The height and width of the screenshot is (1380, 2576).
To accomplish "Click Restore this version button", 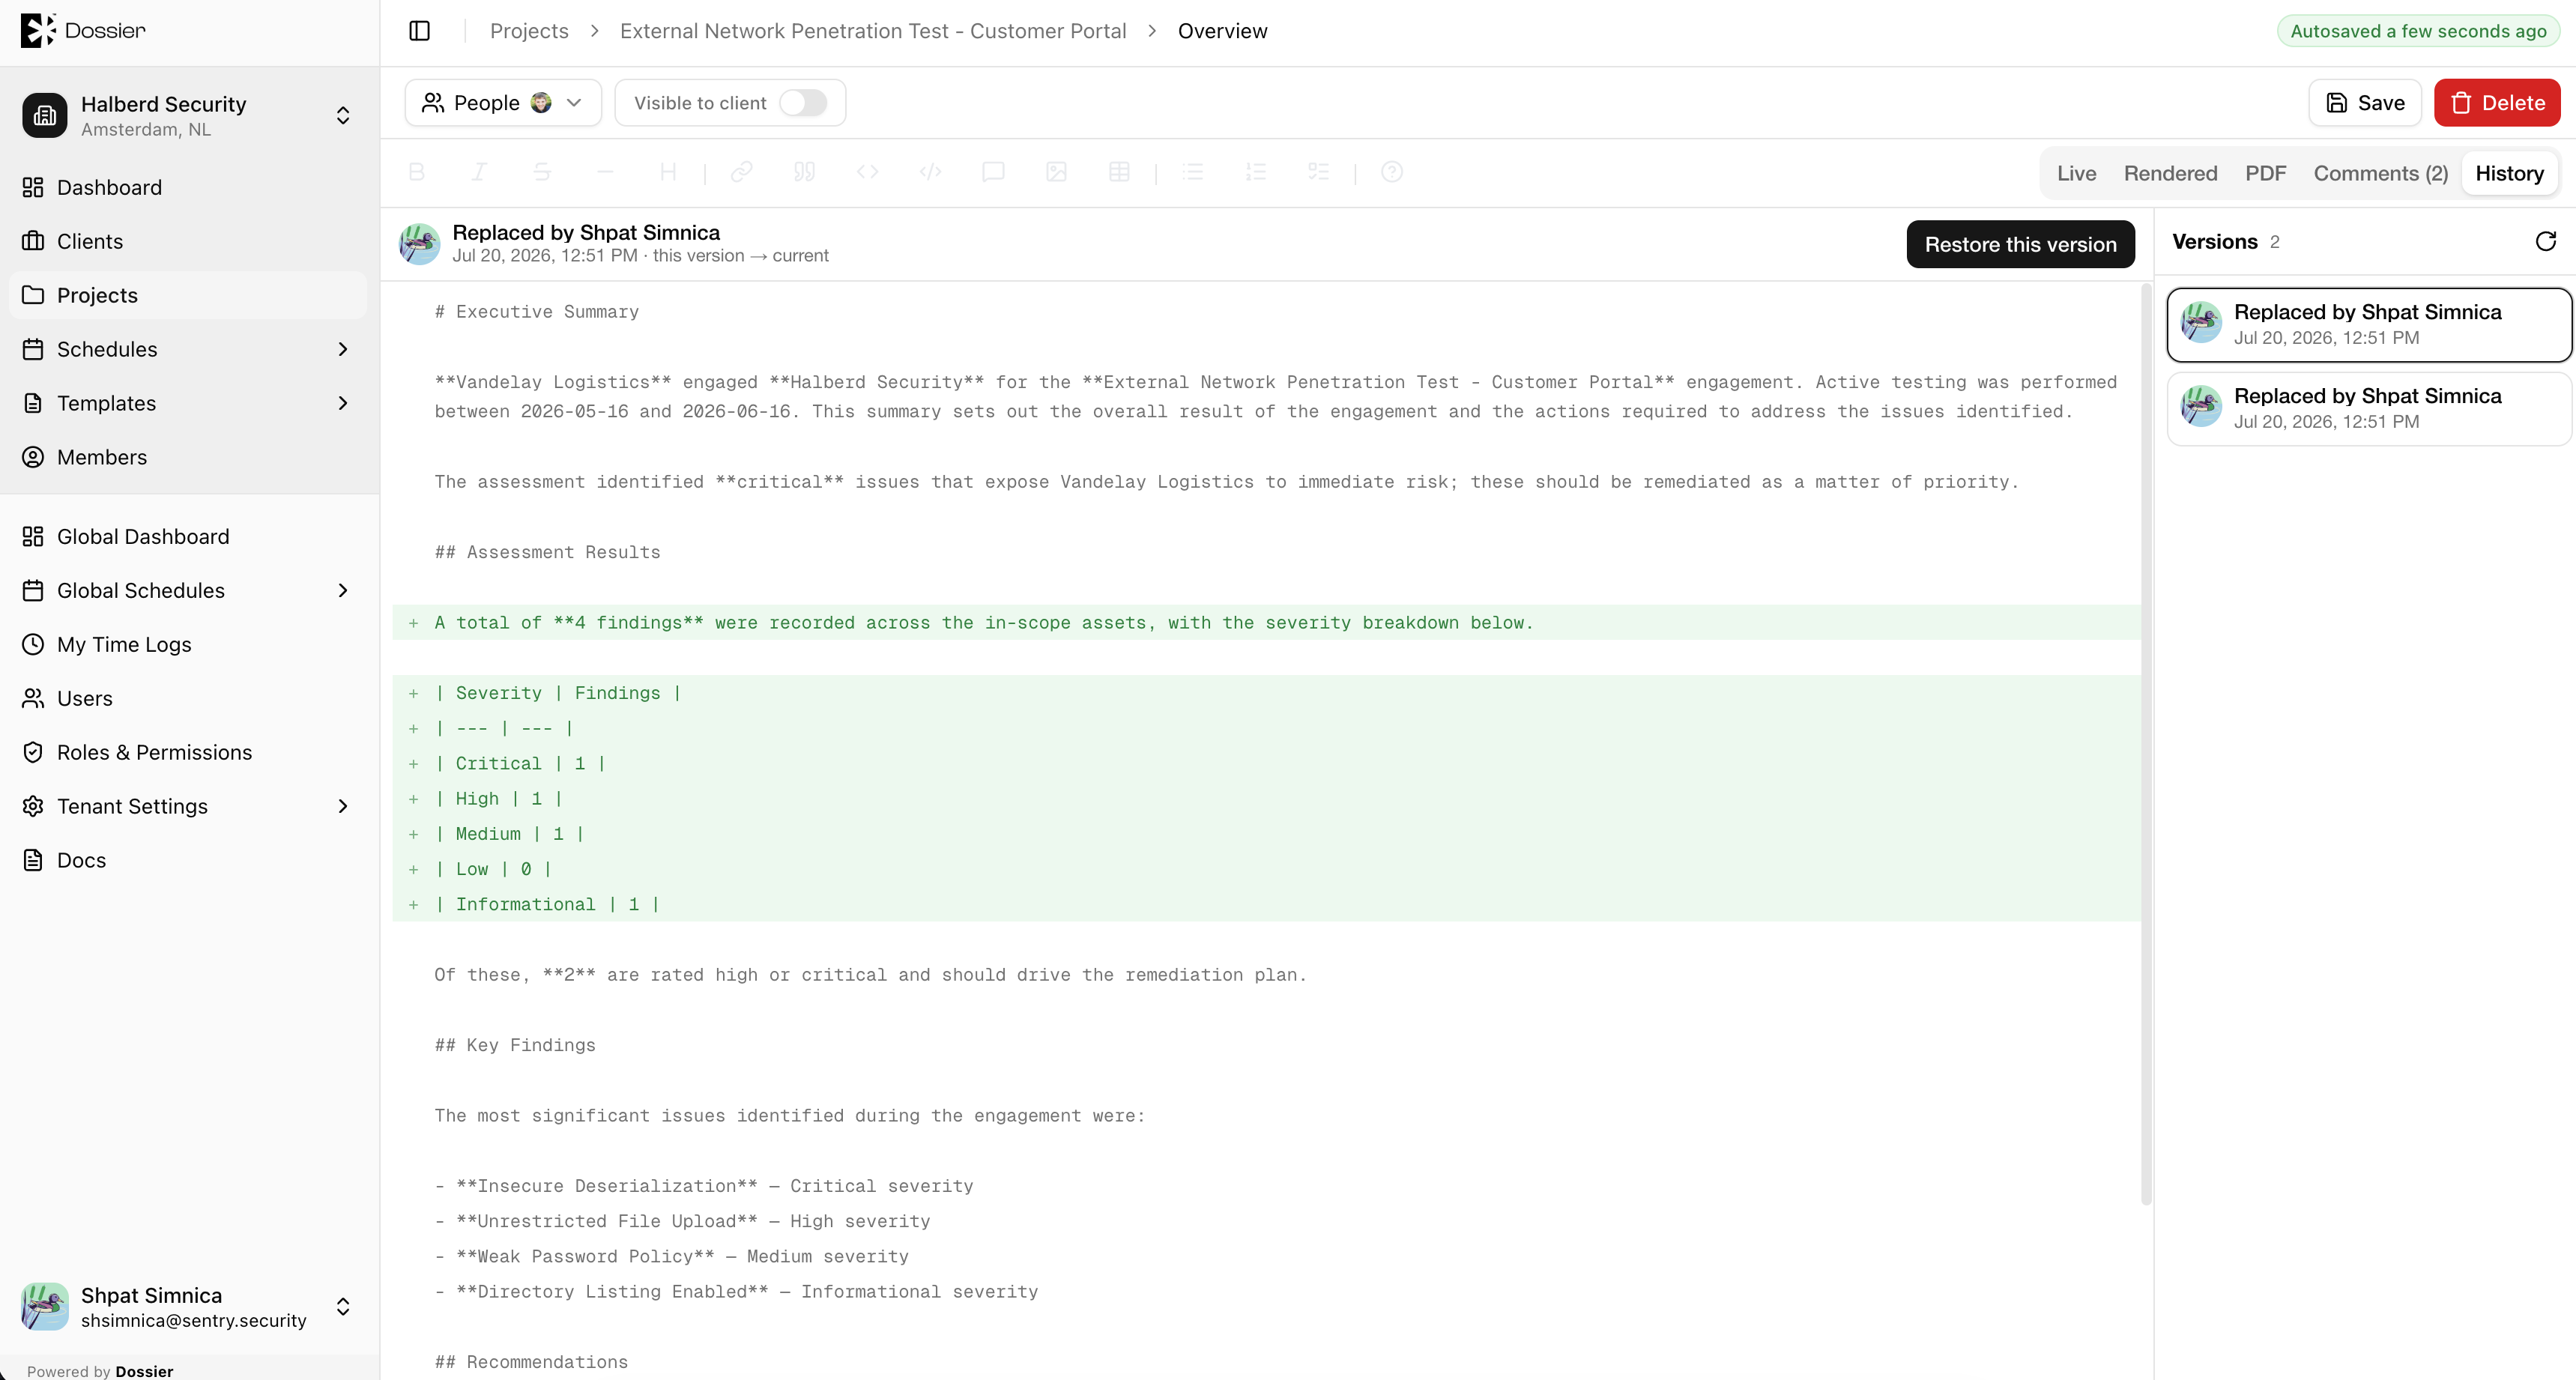I will click(2021, 244).
